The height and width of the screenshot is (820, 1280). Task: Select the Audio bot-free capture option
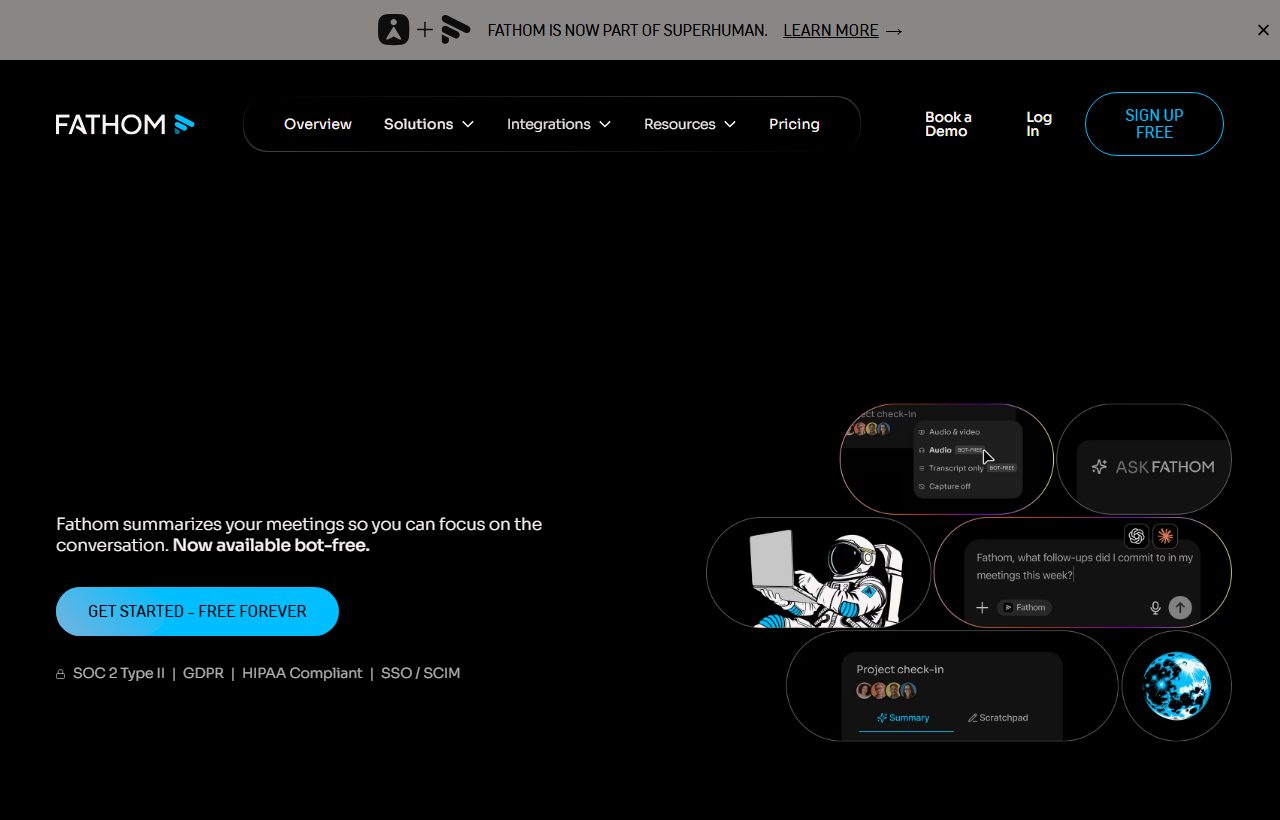pos(951,450)
